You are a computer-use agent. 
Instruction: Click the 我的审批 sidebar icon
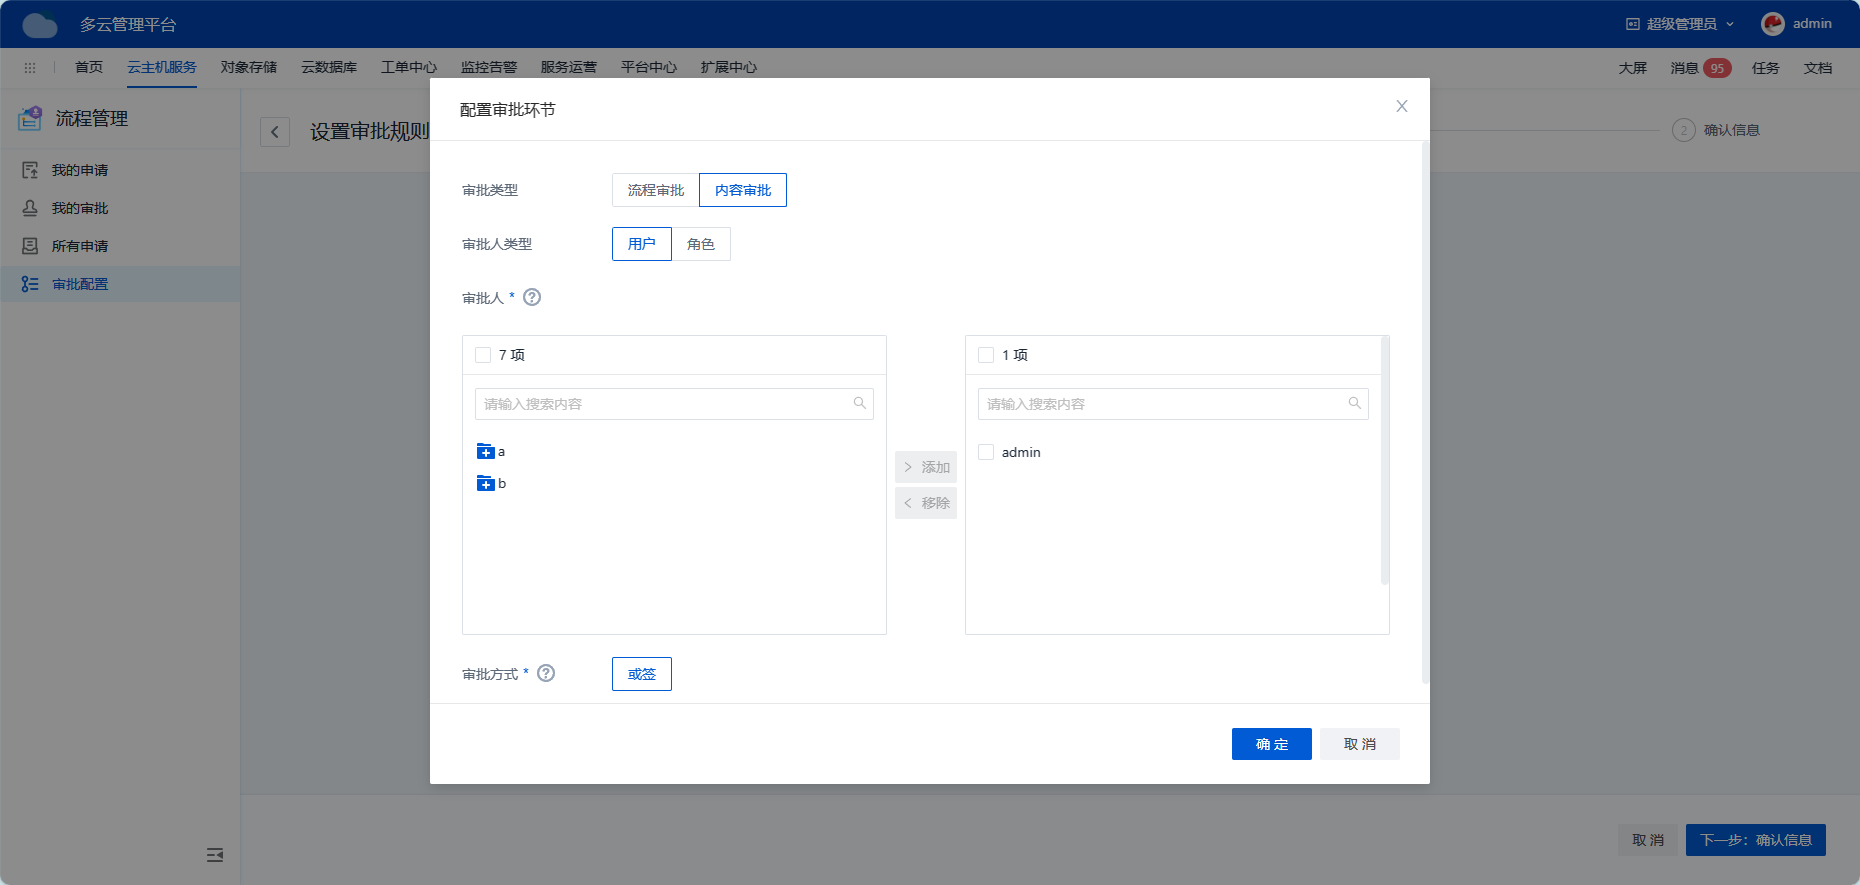[x=30, y=208]
